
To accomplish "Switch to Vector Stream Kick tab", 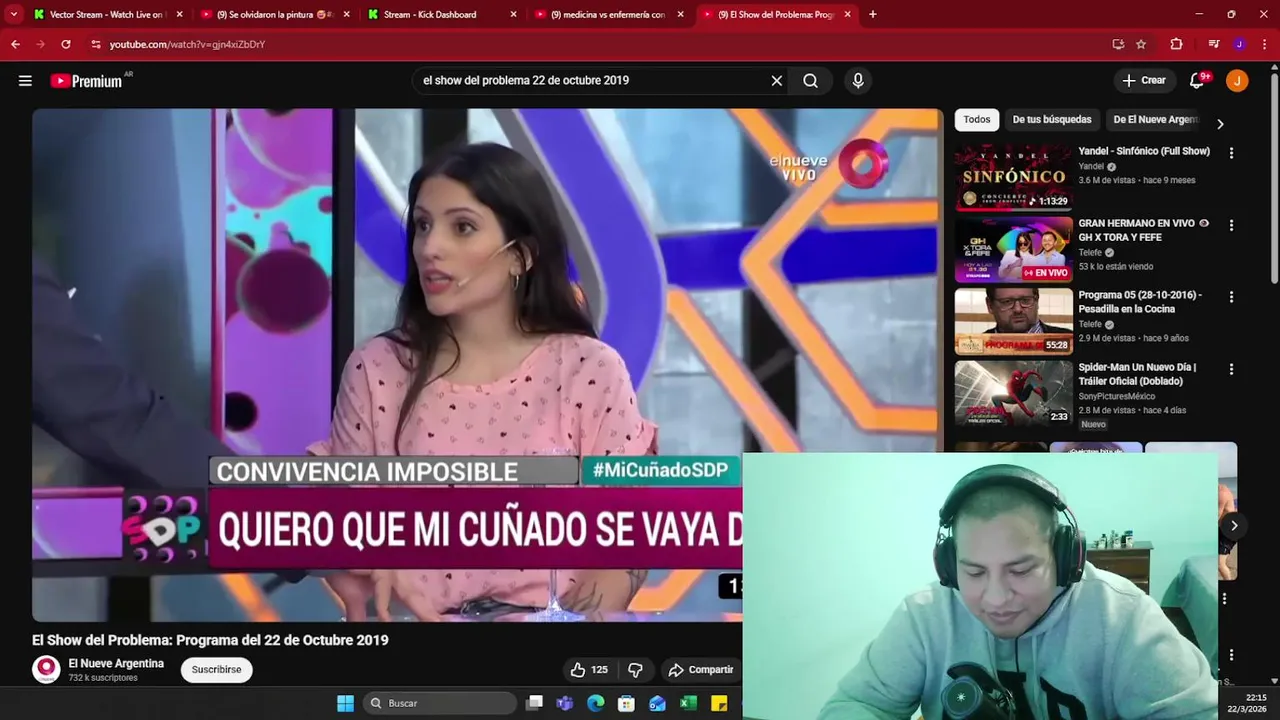I will [x=107, y=14].
